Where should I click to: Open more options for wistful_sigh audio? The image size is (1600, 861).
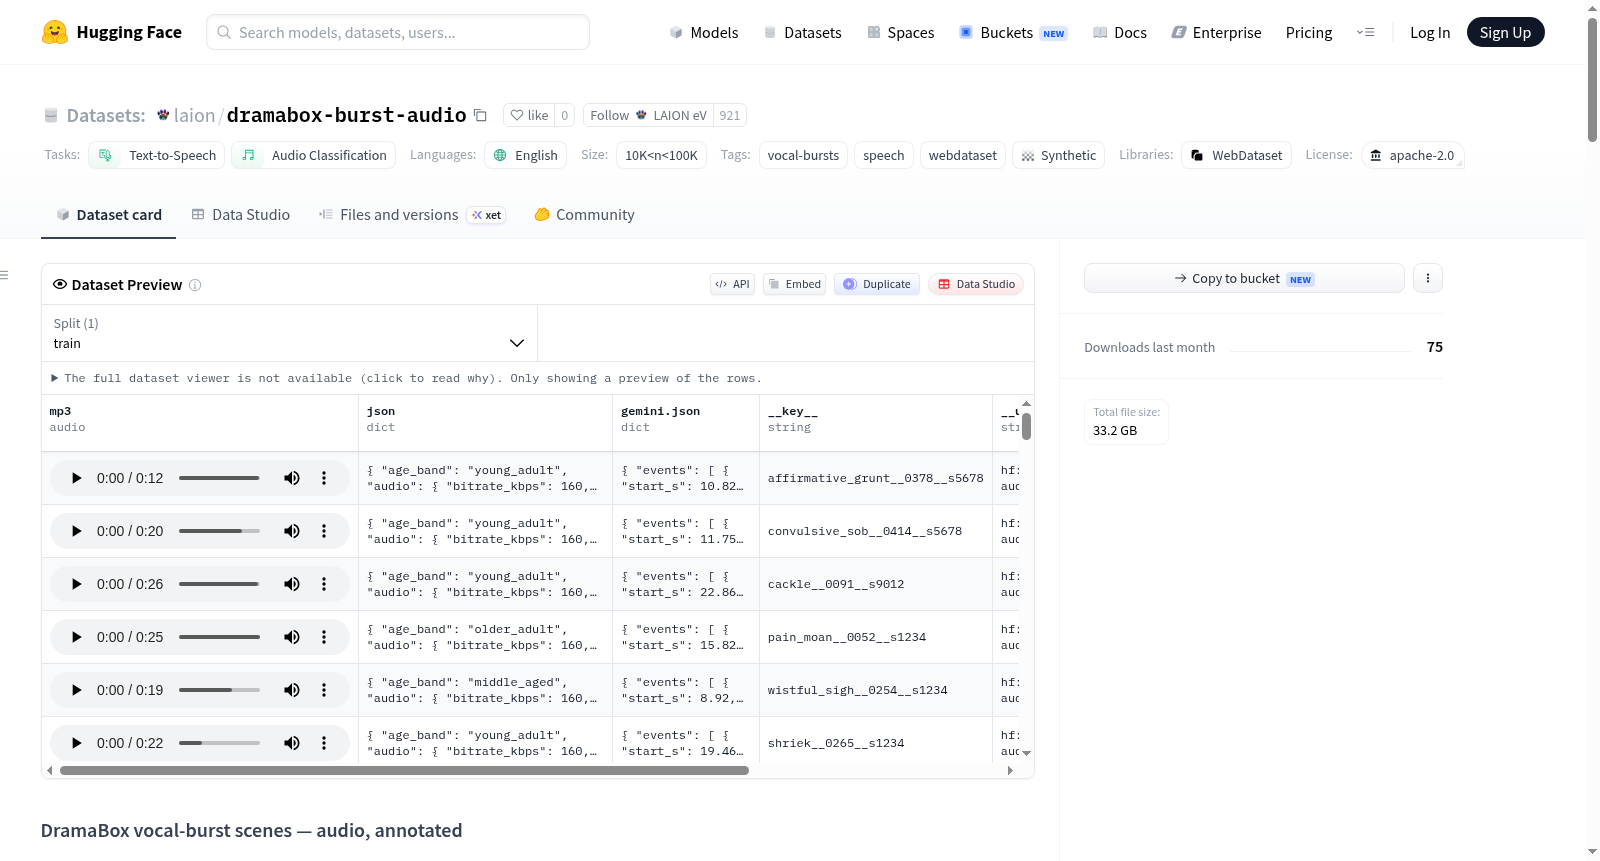(x=324, y=690)
